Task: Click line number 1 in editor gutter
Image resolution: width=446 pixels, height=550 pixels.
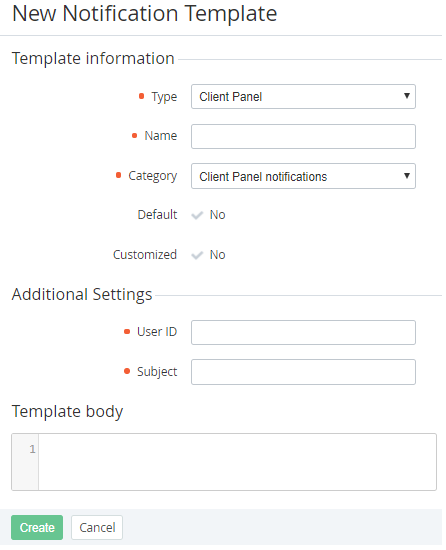Action: 32,449
